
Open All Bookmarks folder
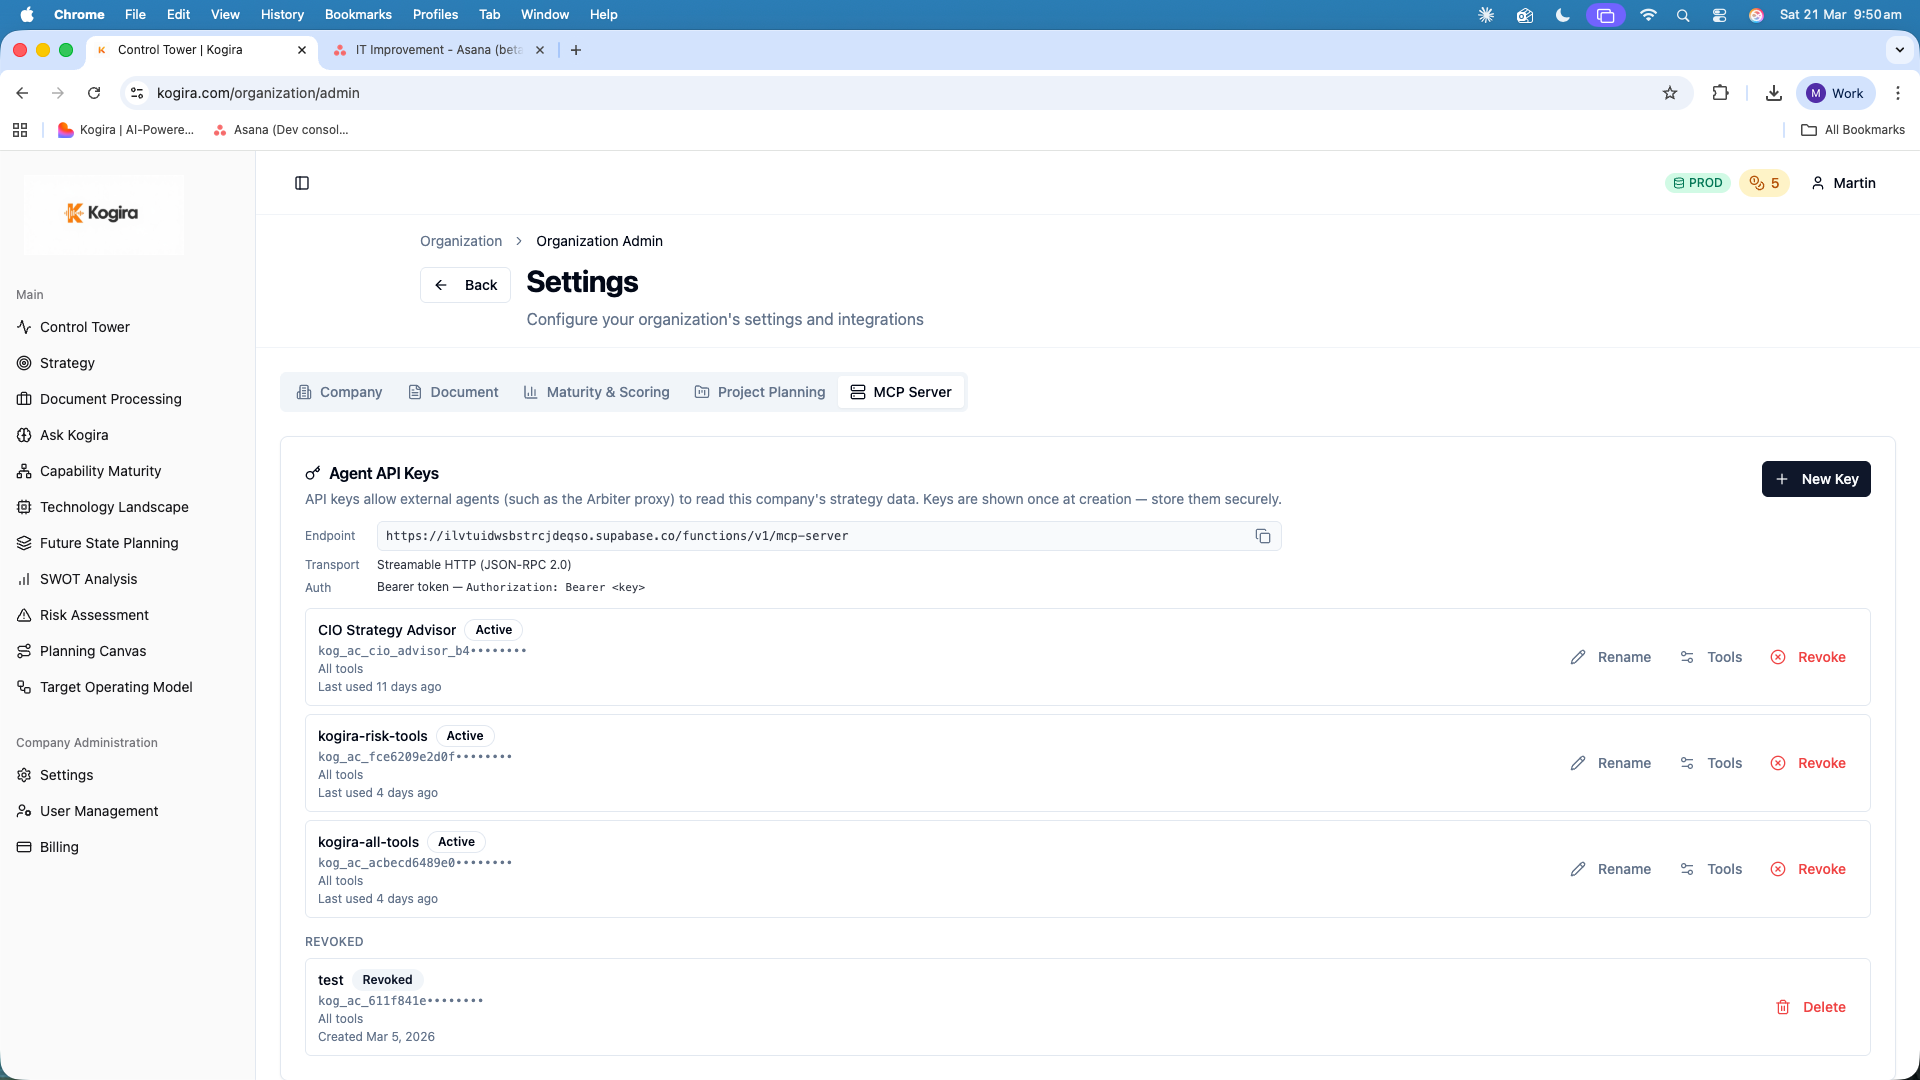(1852, 130)
